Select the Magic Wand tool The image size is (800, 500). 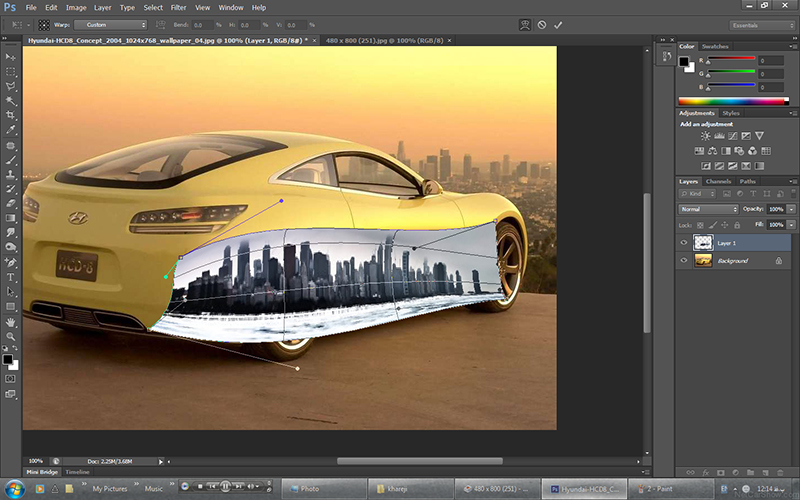coord(10,101)
